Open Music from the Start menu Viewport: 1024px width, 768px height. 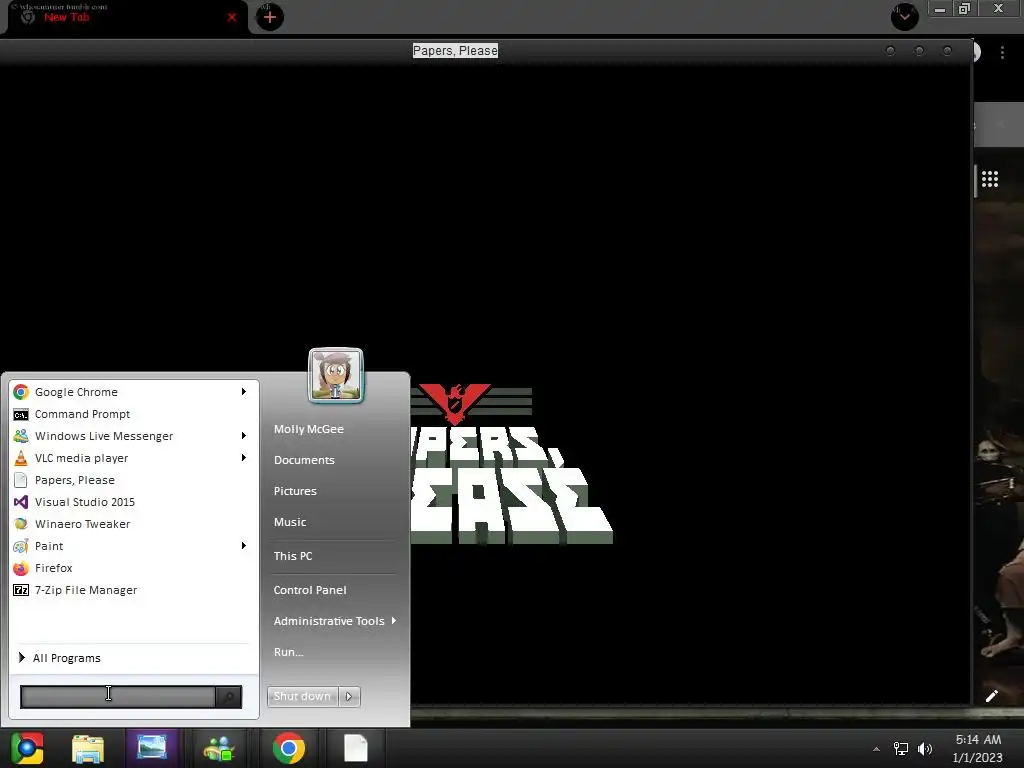pyautogui.click(x=290, y=522)
